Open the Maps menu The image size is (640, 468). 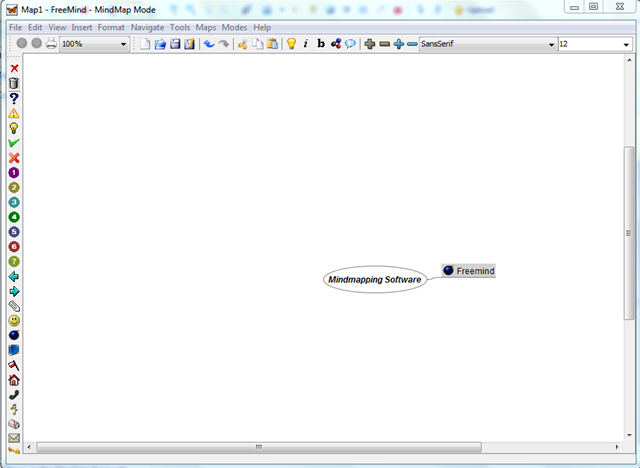pyautogui.click(x=206, y=27)
